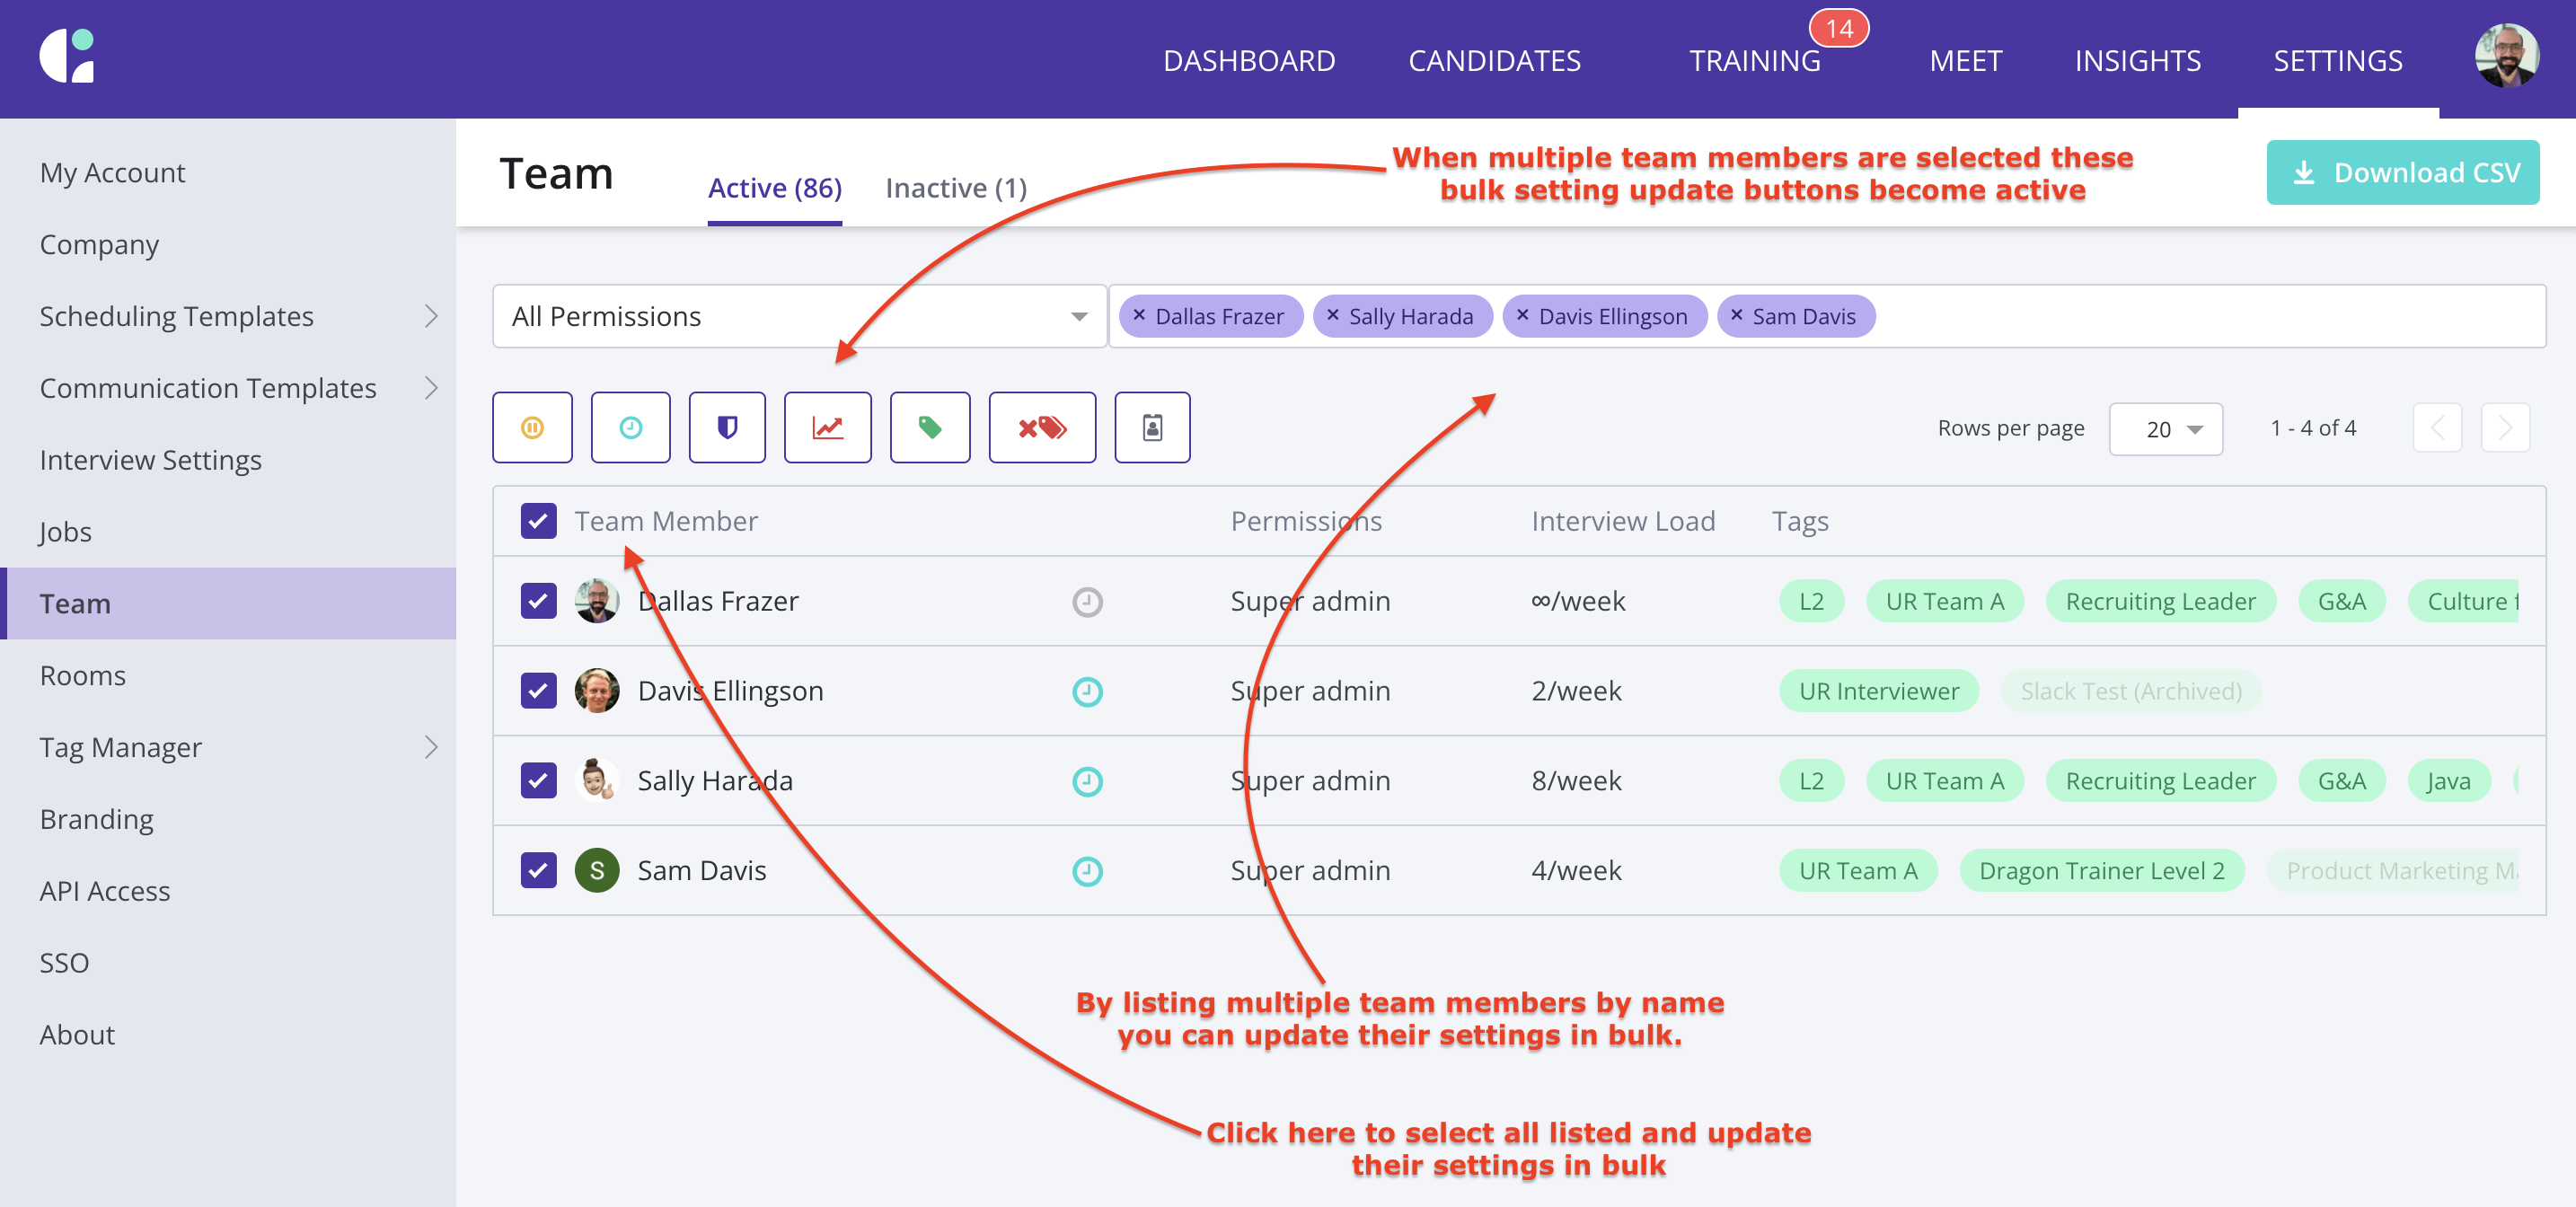Click the teal clock bulk availability button

(x=630, y=428)
